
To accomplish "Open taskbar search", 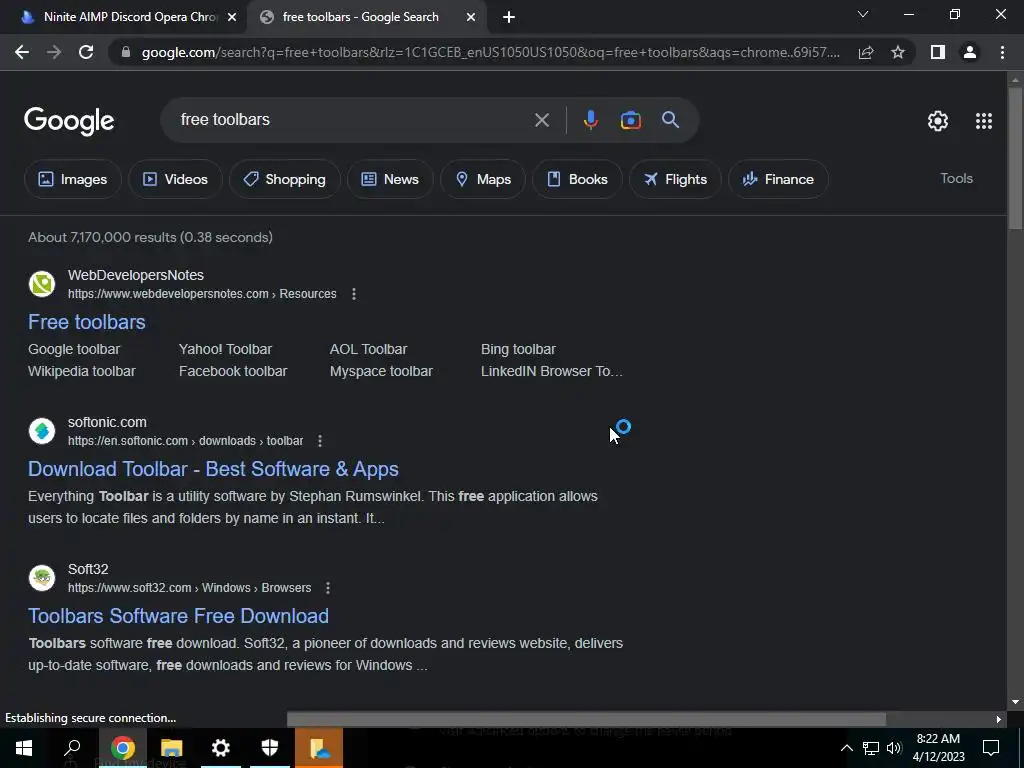I will pyautogui.click(x=72, y=748).
